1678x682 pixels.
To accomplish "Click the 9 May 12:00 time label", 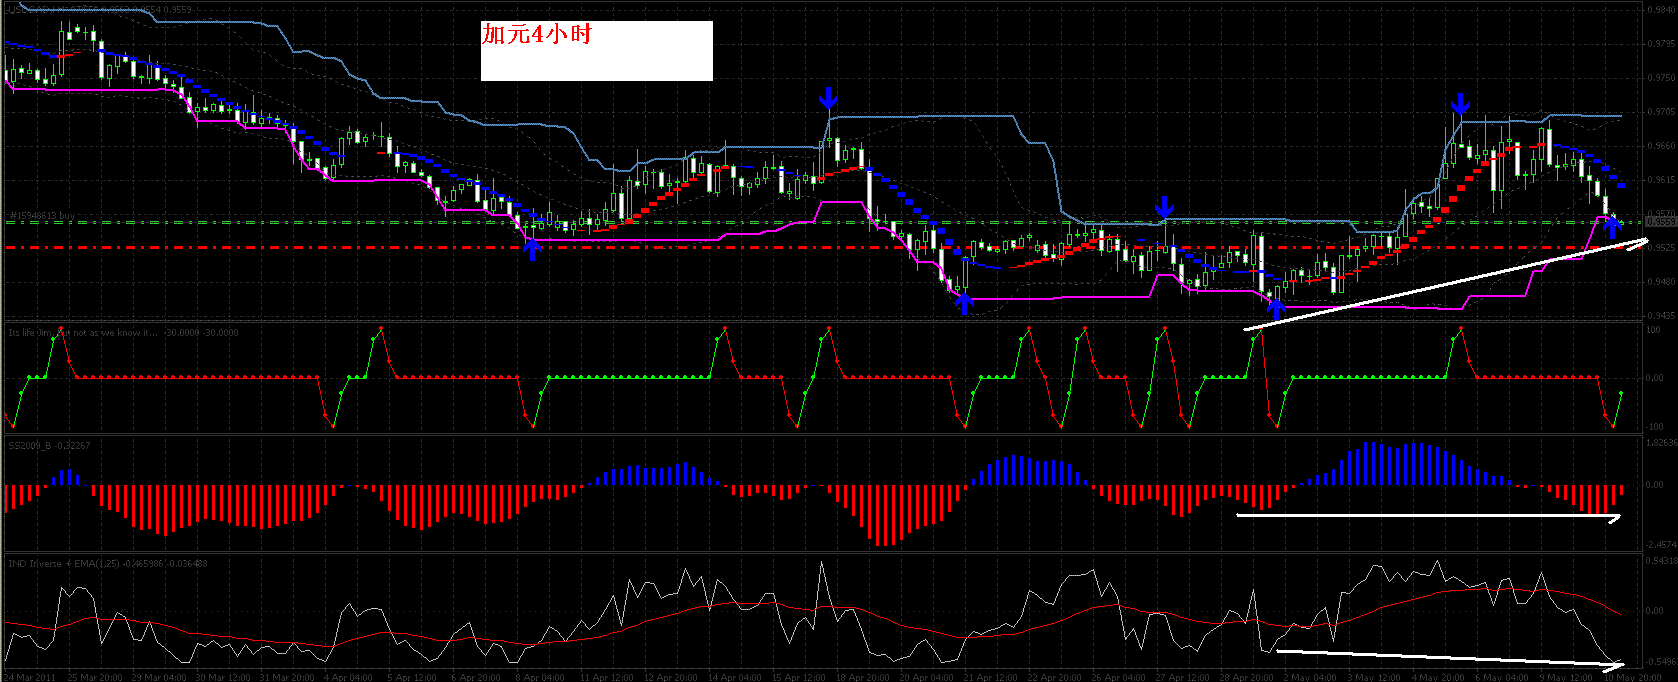I will tap(1566, 677).
